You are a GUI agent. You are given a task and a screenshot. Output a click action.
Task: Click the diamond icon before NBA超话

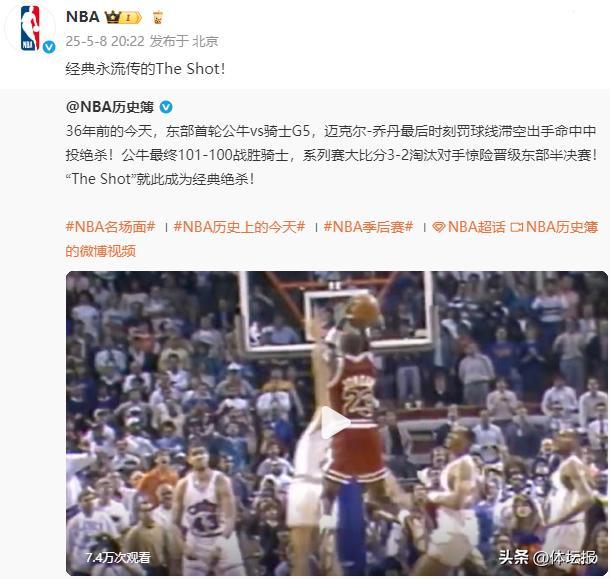point(438,227)
